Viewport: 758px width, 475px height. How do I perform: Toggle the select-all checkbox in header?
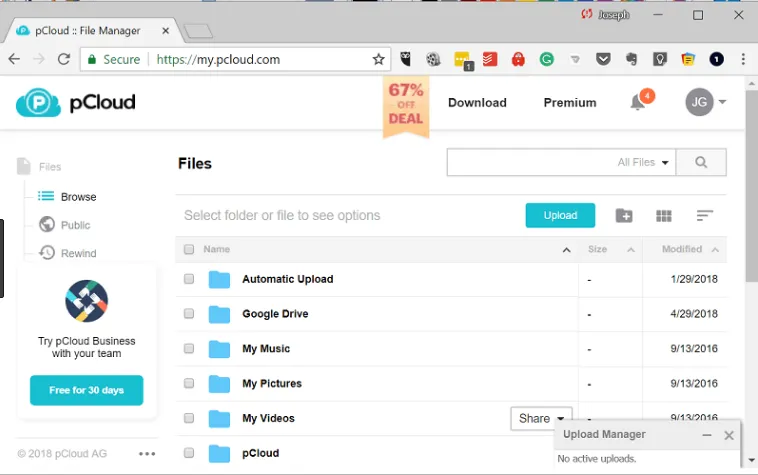[189, 249]
